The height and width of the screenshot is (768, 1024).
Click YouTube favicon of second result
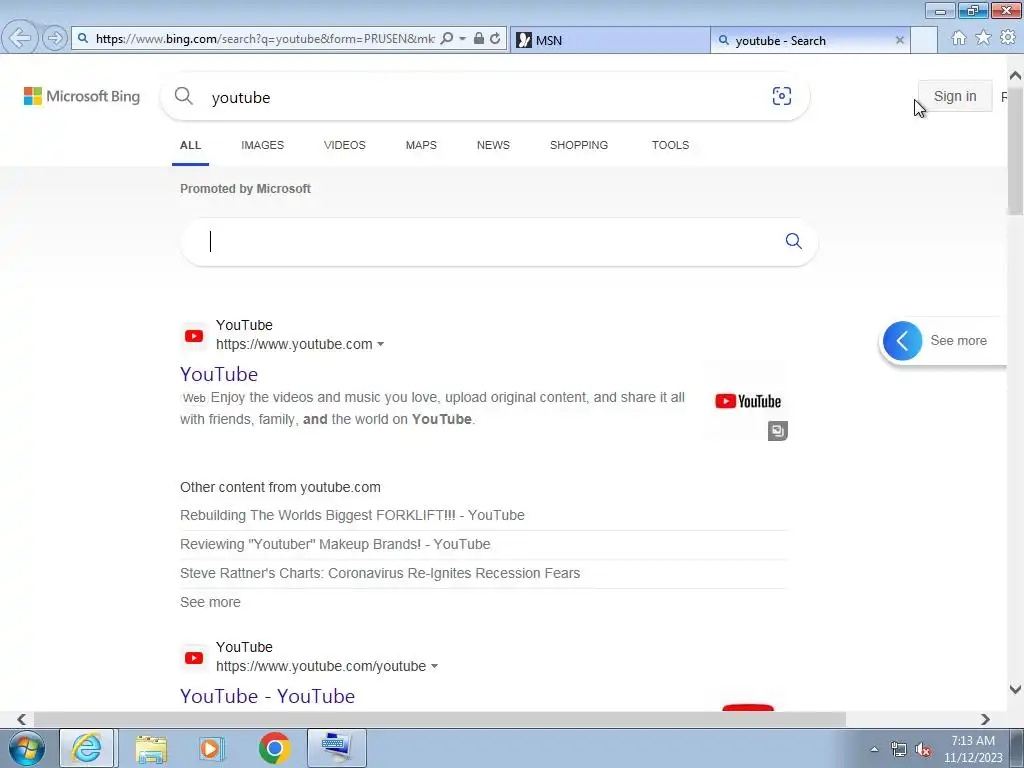point(193,658)
